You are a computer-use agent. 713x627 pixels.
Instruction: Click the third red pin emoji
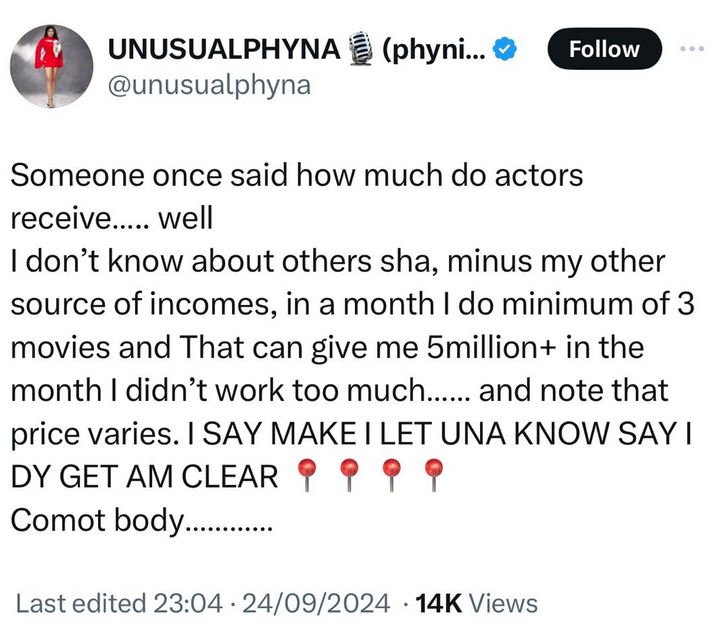click(x=391, y=475)
